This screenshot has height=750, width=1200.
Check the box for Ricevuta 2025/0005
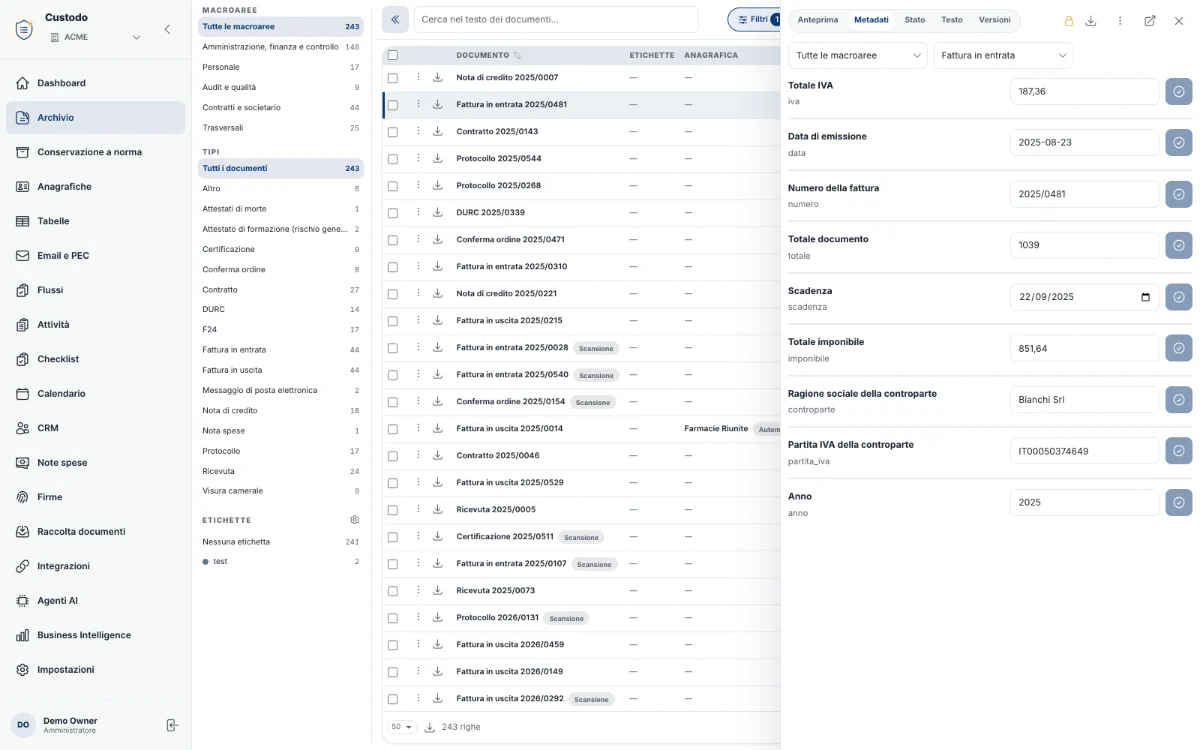(393, 510)
